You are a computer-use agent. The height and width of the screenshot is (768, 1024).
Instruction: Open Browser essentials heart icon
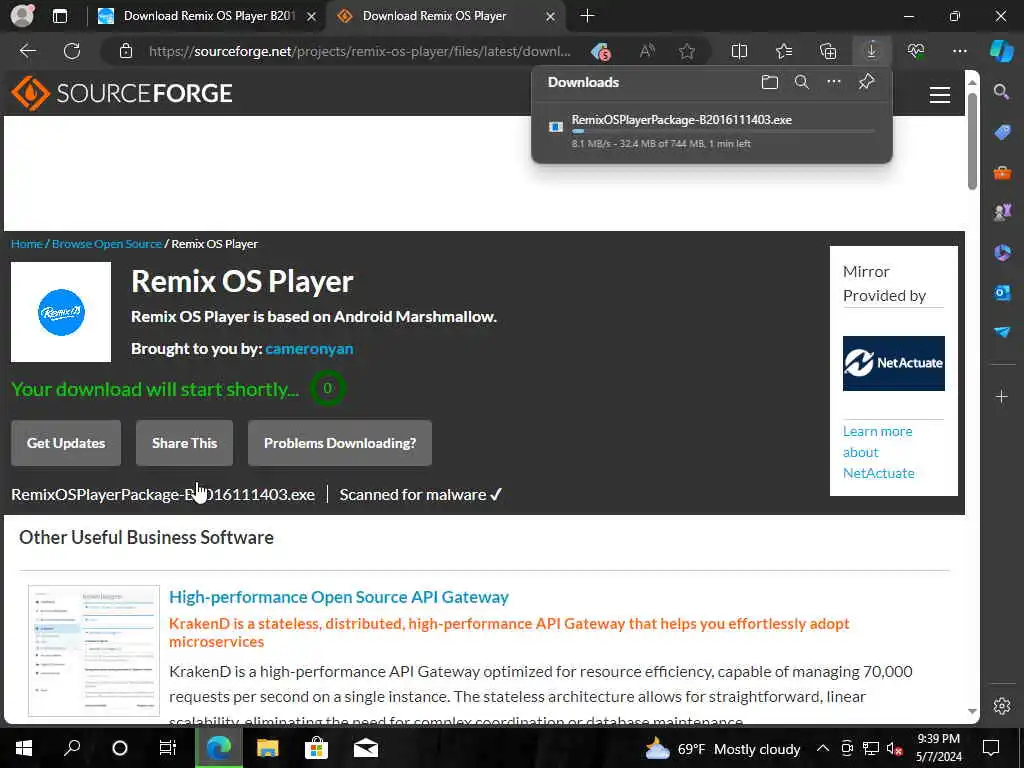pyautogui.click(x=916, y=51)
